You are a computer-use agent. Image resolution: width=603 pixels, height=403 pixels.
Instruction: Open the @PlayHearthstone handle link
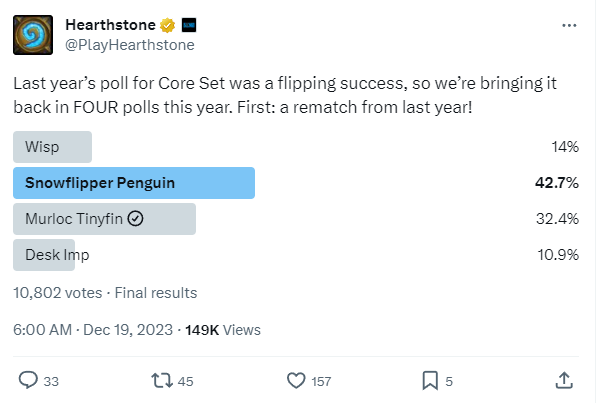[x=130, y=45]
